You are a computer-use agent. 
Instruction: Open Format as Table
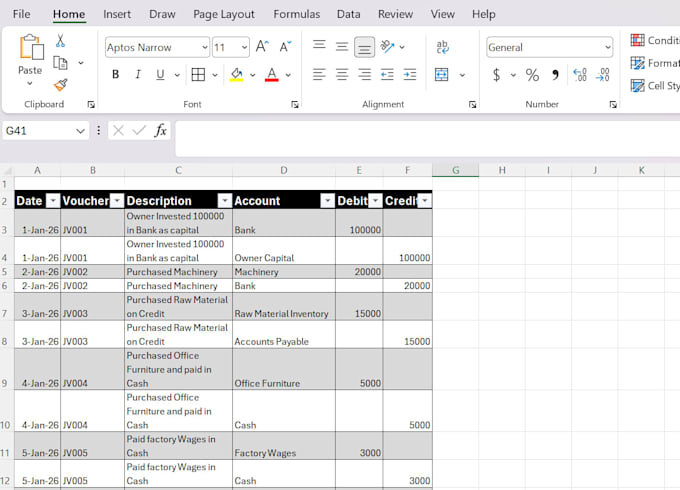(x=655, y=63)
